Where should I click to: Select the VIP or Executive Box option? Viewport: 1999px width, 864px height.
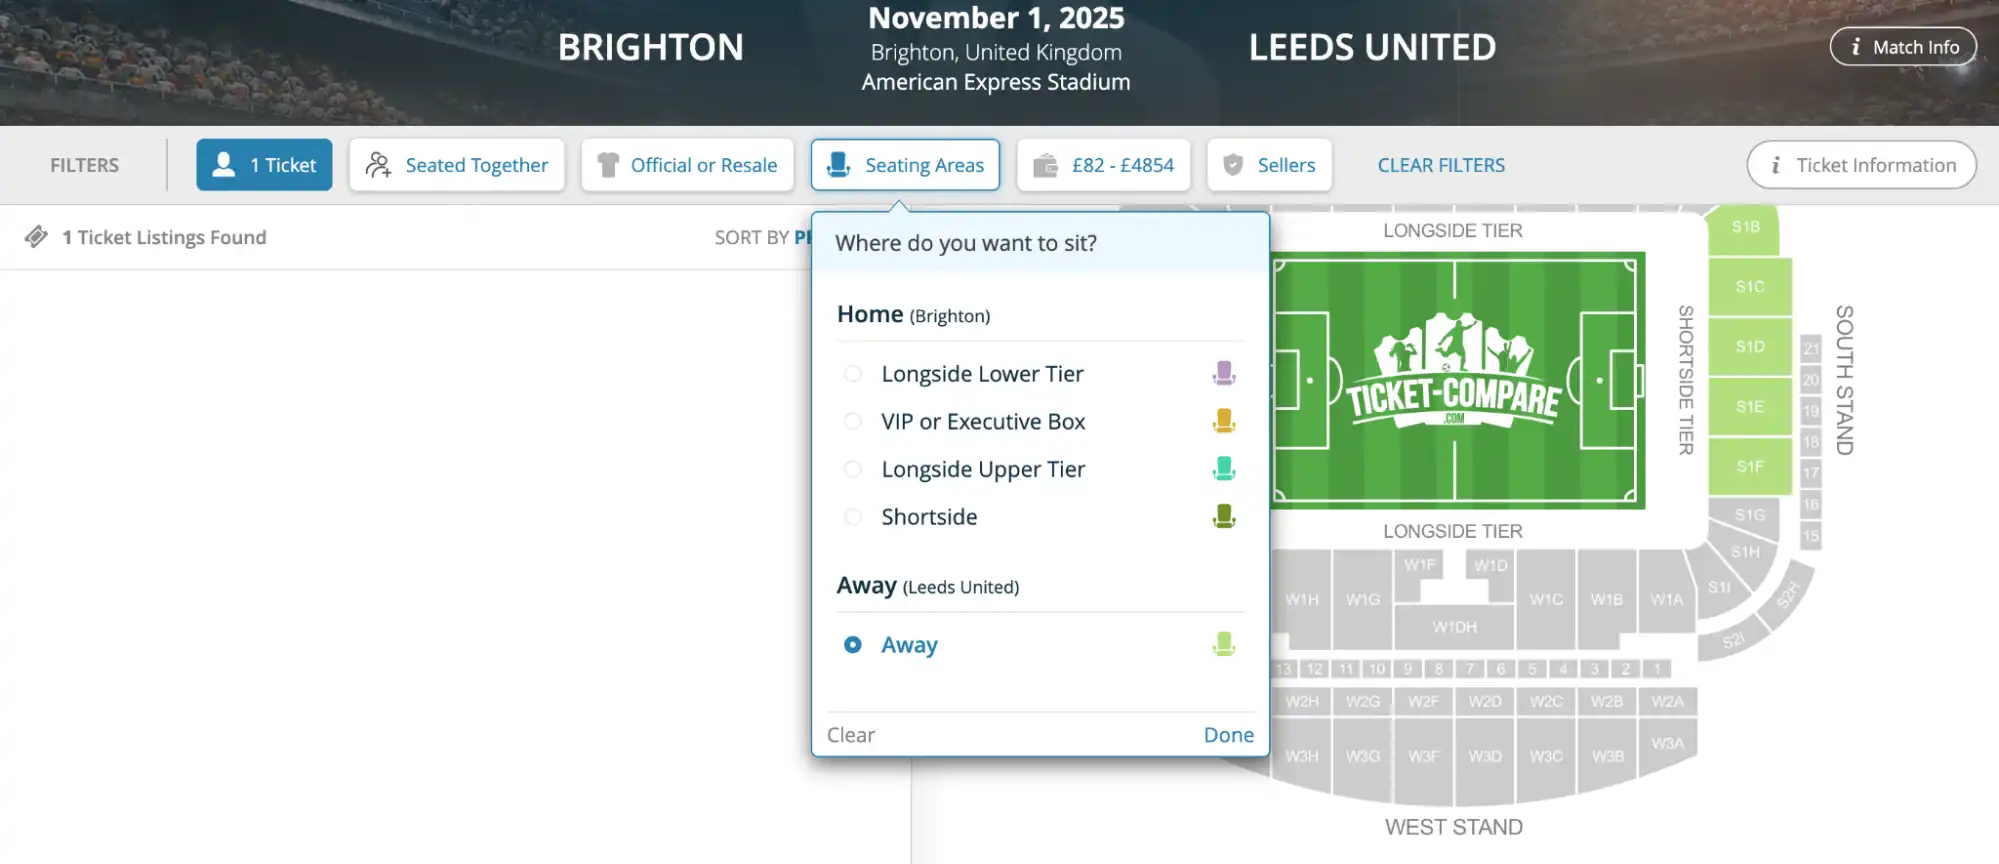(853, 421)
